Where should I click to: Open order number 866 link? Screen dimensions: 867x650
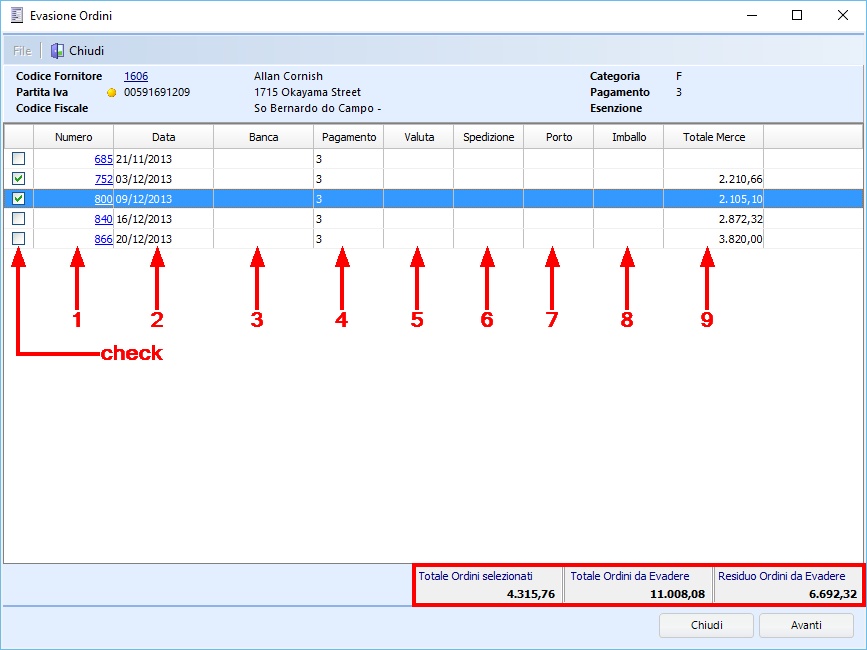[103, 239]
